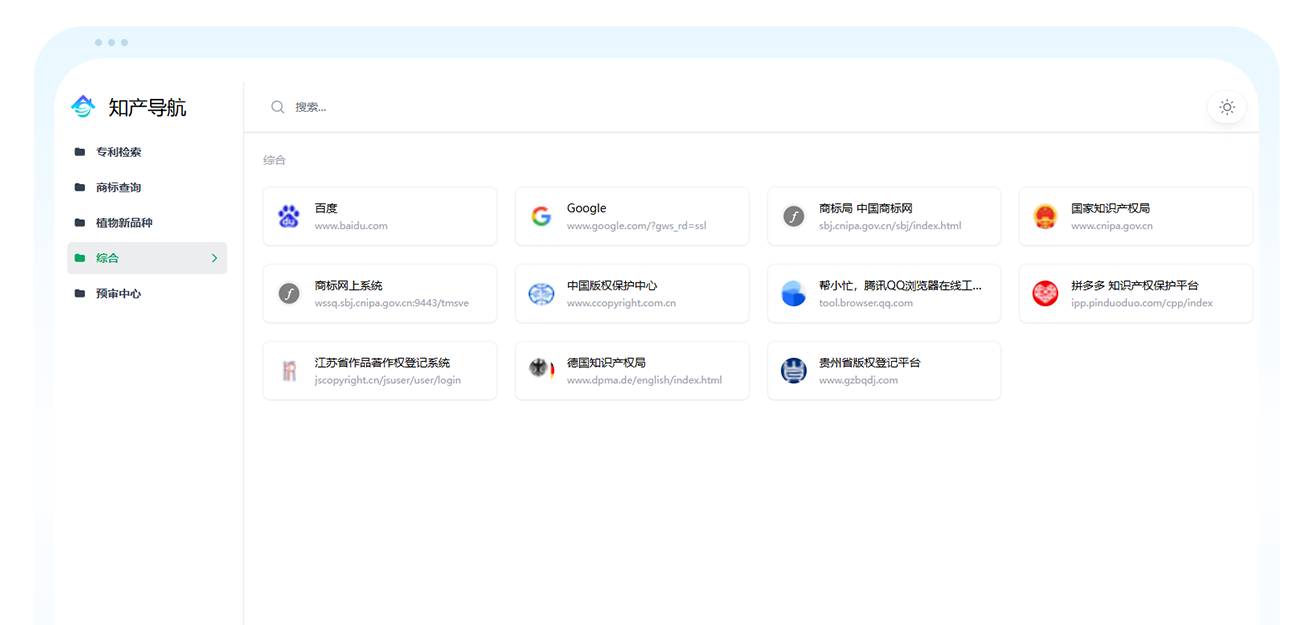Click the 国家知识产权局 national emblem icon
The image size is (1302, 625).
coord(1045,215)
